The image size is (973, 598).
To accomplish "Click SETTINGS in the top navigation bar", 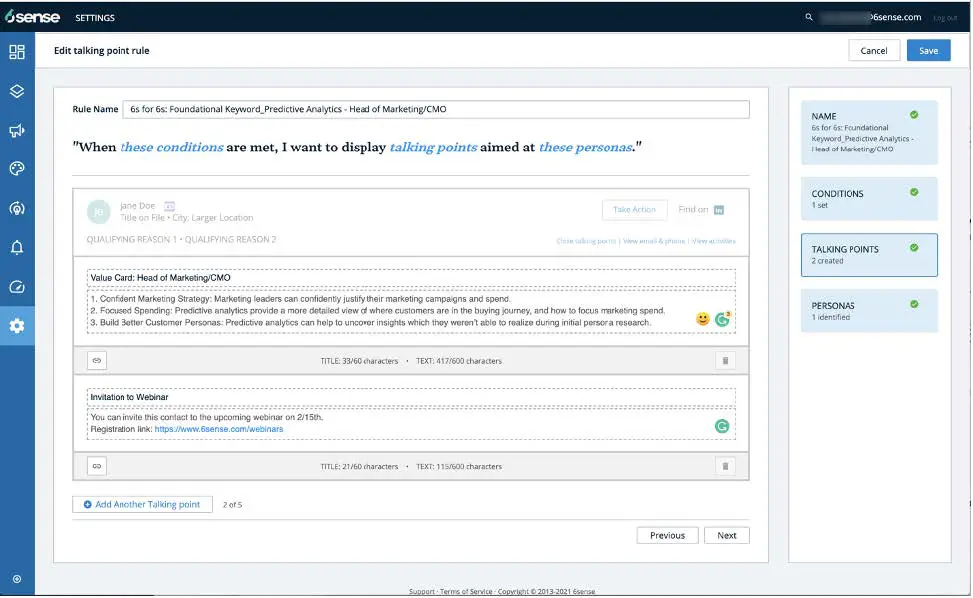I will click(x=97, y=17).
